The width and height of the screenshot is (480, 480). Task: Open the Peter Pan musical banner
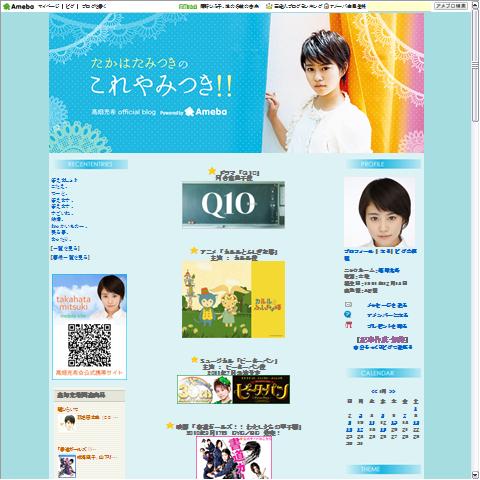pos(233,389)
